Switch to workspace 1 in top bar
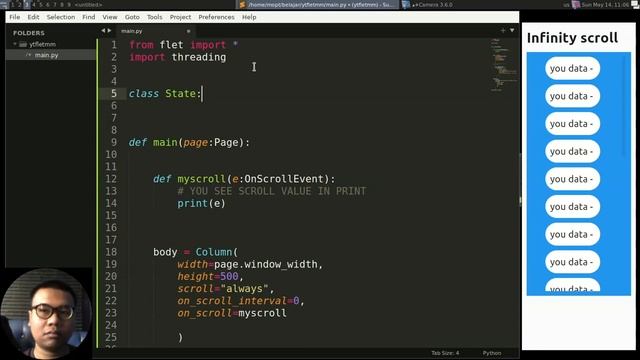 pos(12,5)
